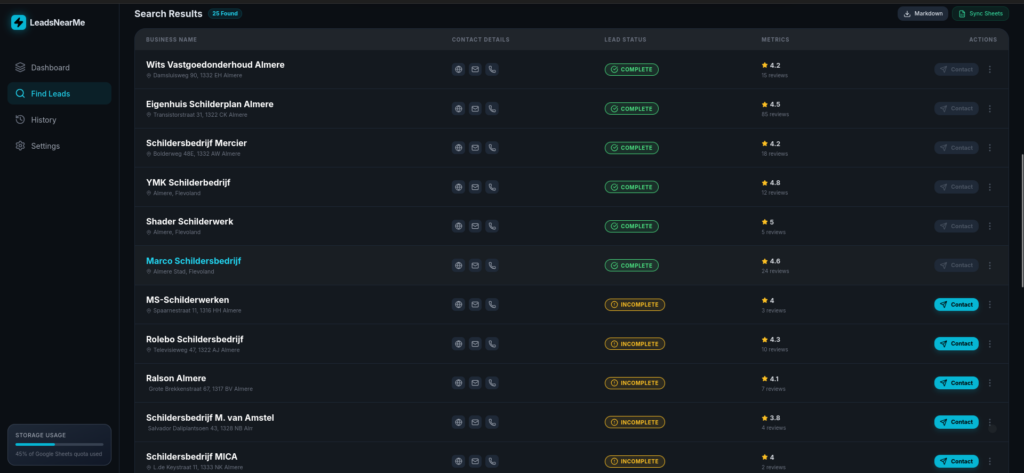1024x473 pixels.
Task: Click the 25 Found results badge
Action: click(225, 14)
